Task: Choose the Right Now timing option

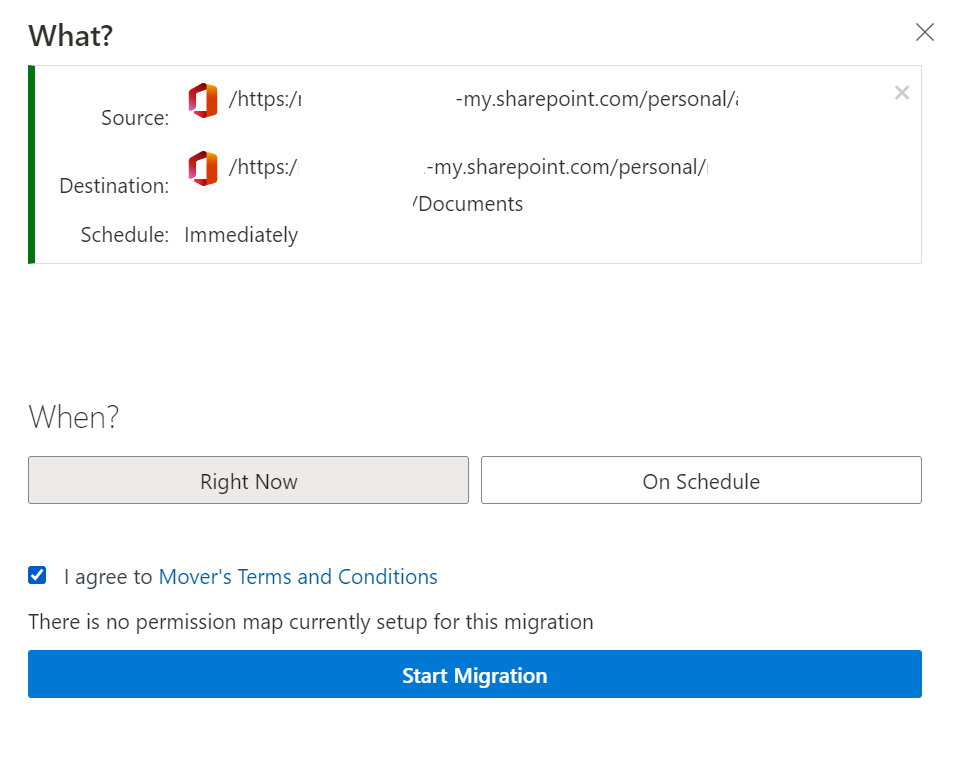Action: click(x=248, y=480)
